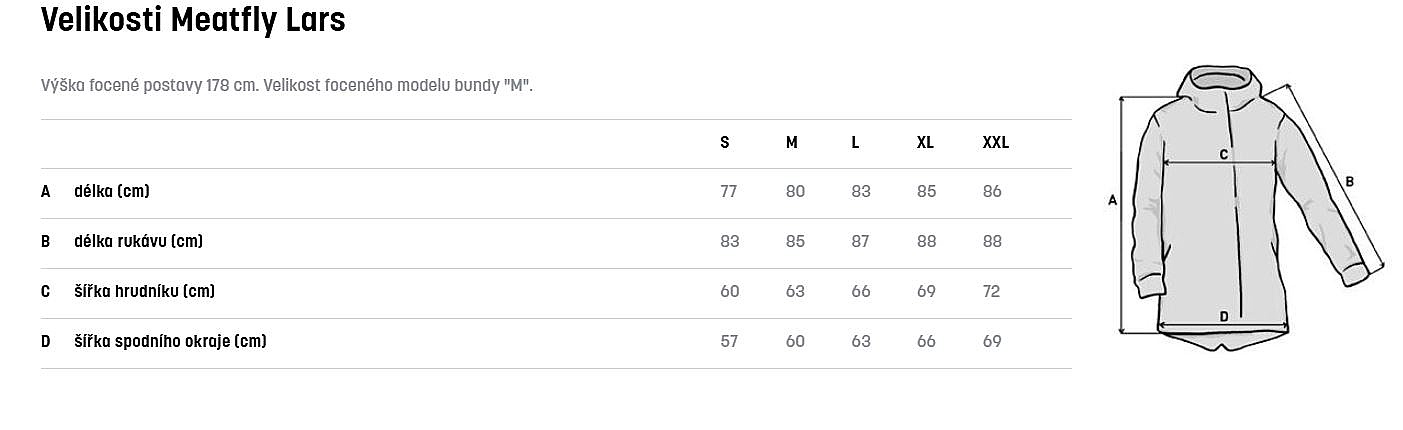Screen dimensions: 1403x430
Task: Click value 72 in XXL chest cell
Action: [x=991, y=291]
